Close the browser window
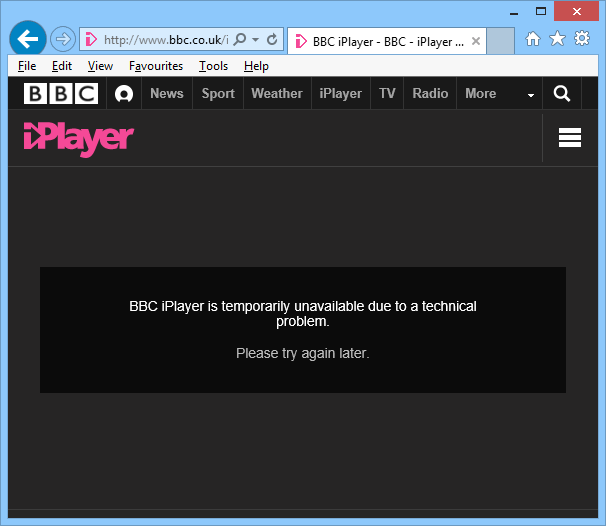The height and width of the screenshot is (526, 606). coord(577,11)
